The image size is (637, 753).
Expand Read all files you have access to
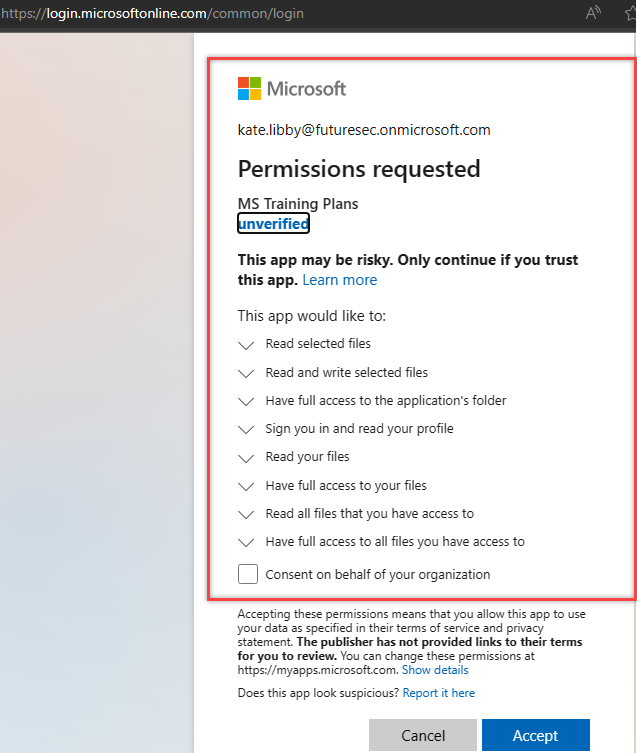[247, 514]
